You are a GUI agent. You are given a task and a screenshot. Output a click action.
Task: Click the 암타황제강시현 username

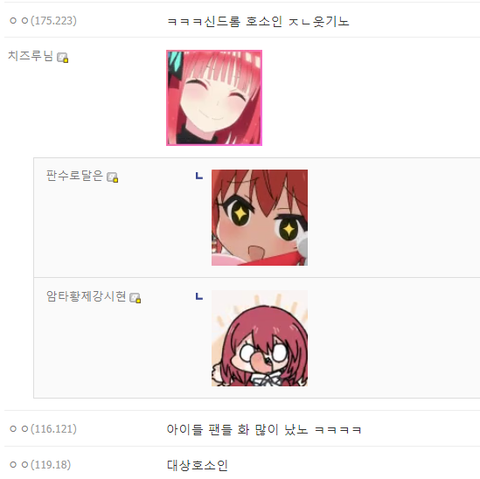tap(86, 296)
